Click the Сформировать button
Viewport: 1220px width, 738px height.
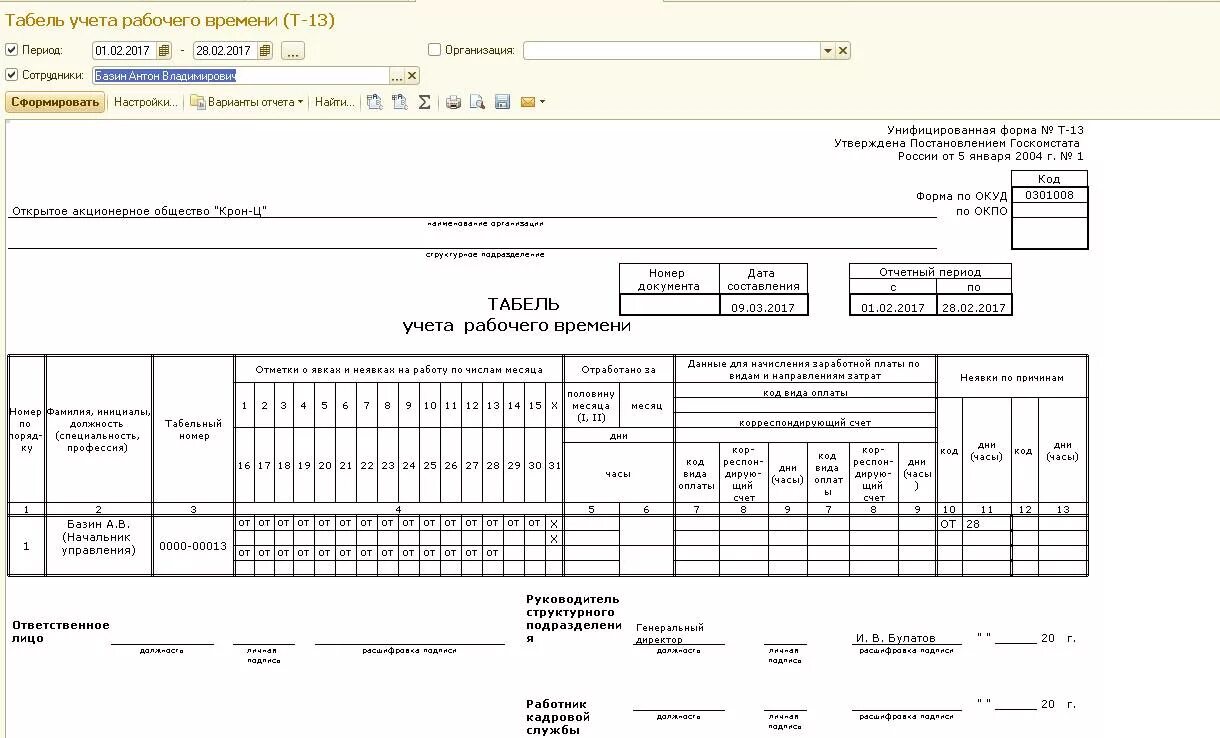55,102
